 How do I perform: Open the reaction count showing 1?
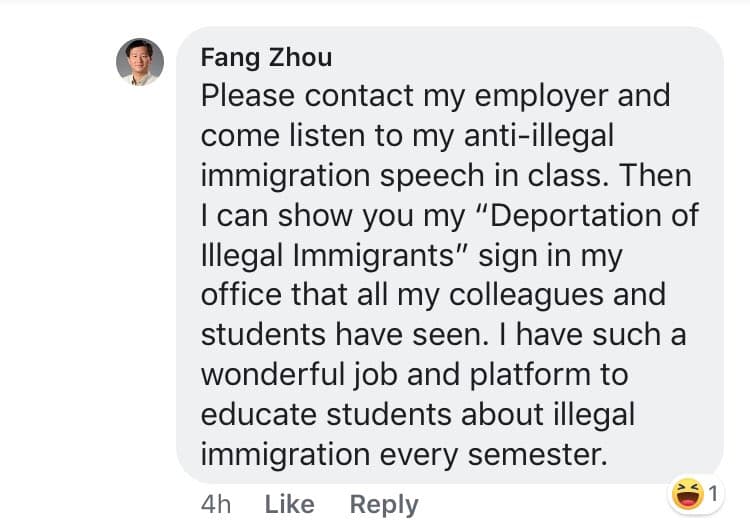pos(714,493)
